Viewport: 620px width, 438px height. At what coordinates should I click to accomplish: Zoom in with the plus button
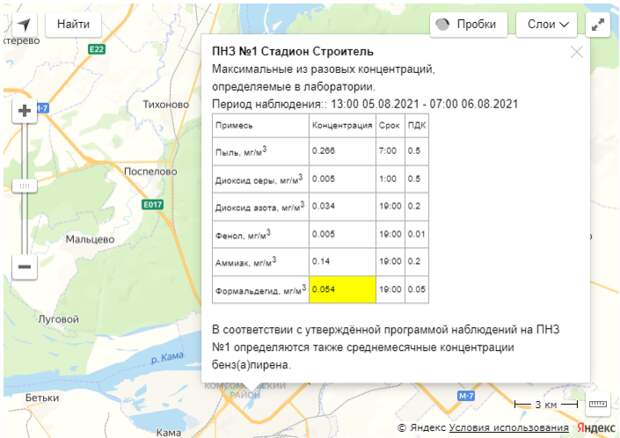click(25, 111)
